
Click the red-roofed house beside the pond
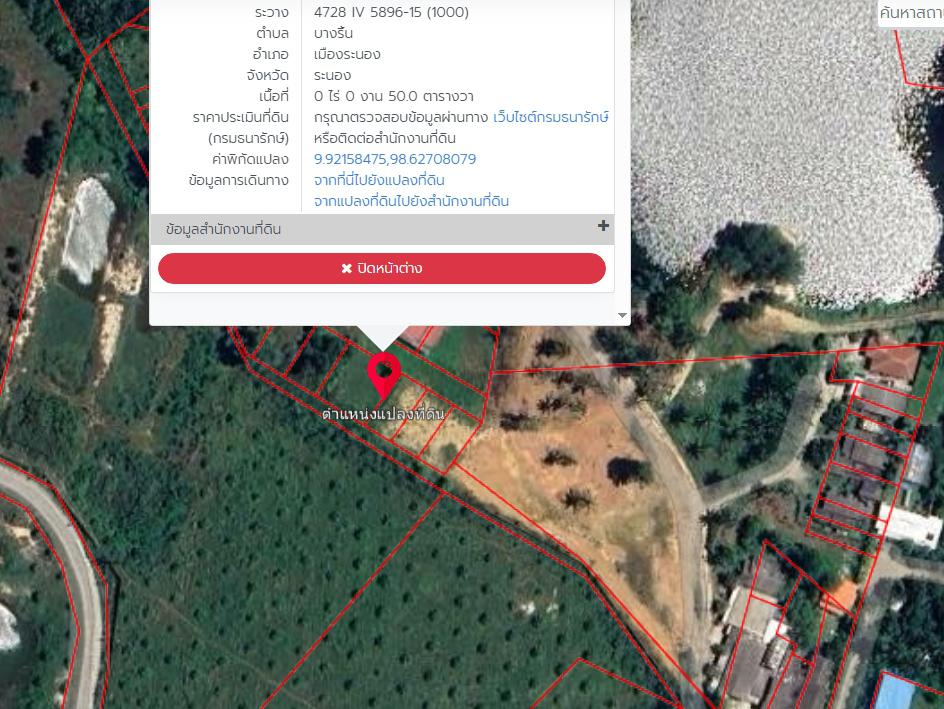point(890,360)
